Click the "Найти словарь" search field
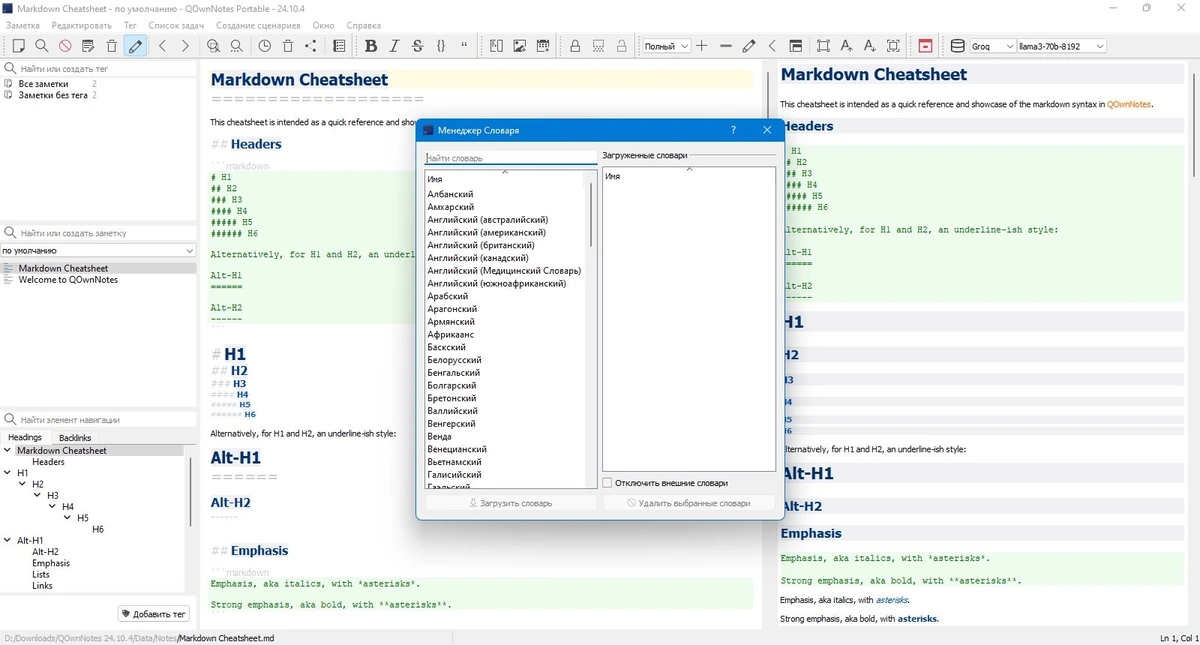 (x=510, y=158)
